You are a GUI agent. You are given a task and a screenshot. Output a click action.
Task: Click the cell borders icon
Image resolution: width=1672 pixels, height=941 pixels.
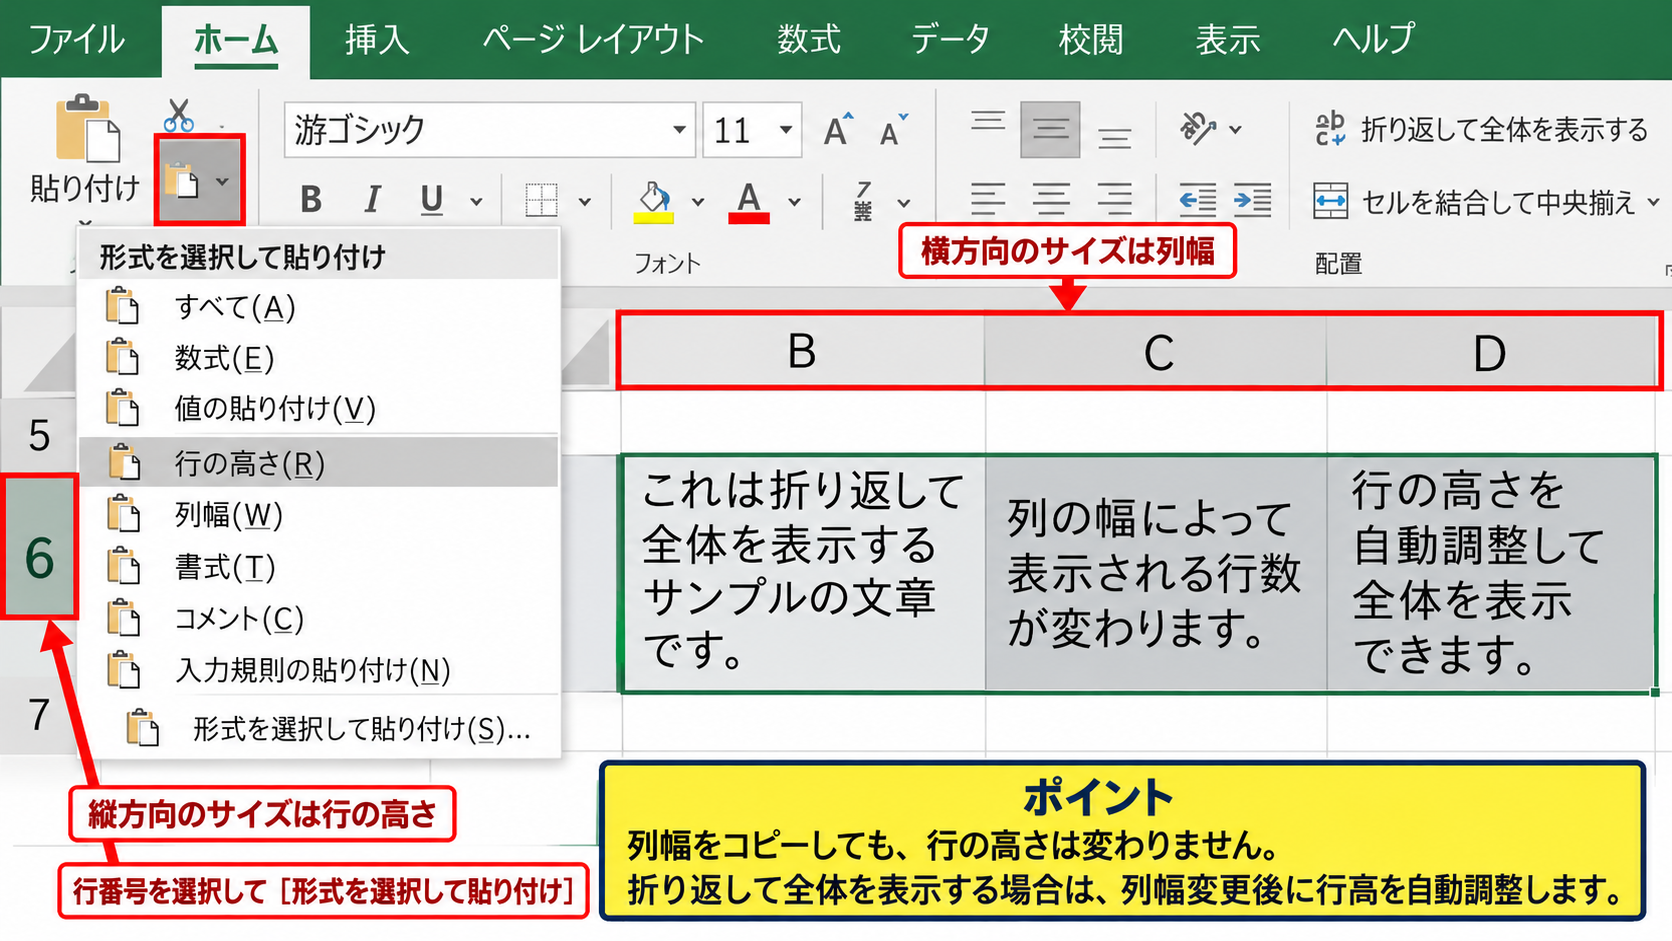(542, 200)
